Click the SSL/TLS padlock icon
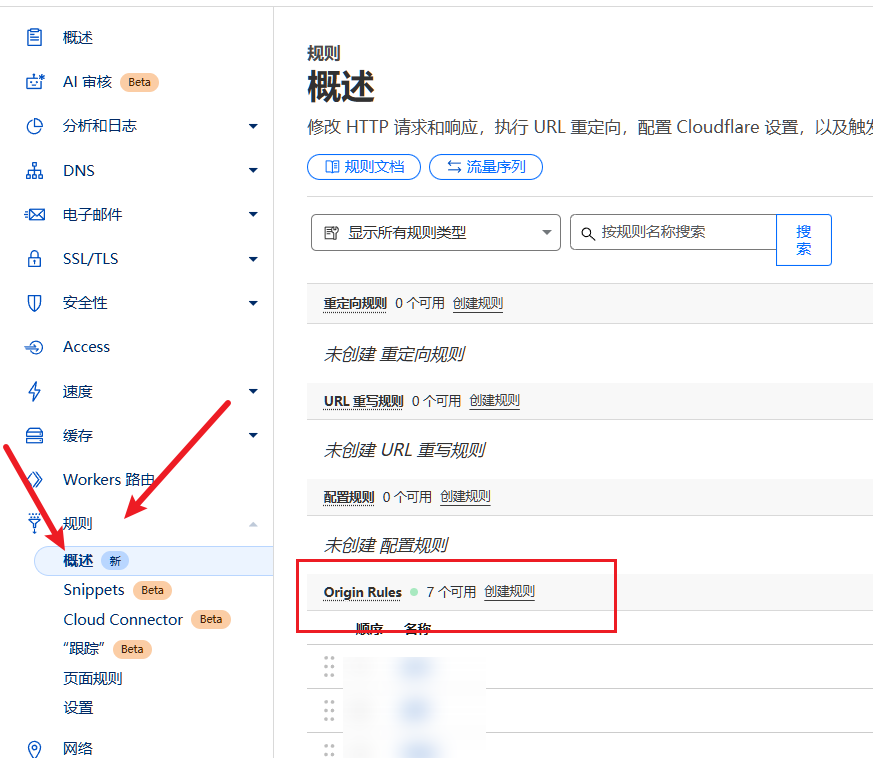The height and width of the screenshot is (758, 873). tap(35, 258)
